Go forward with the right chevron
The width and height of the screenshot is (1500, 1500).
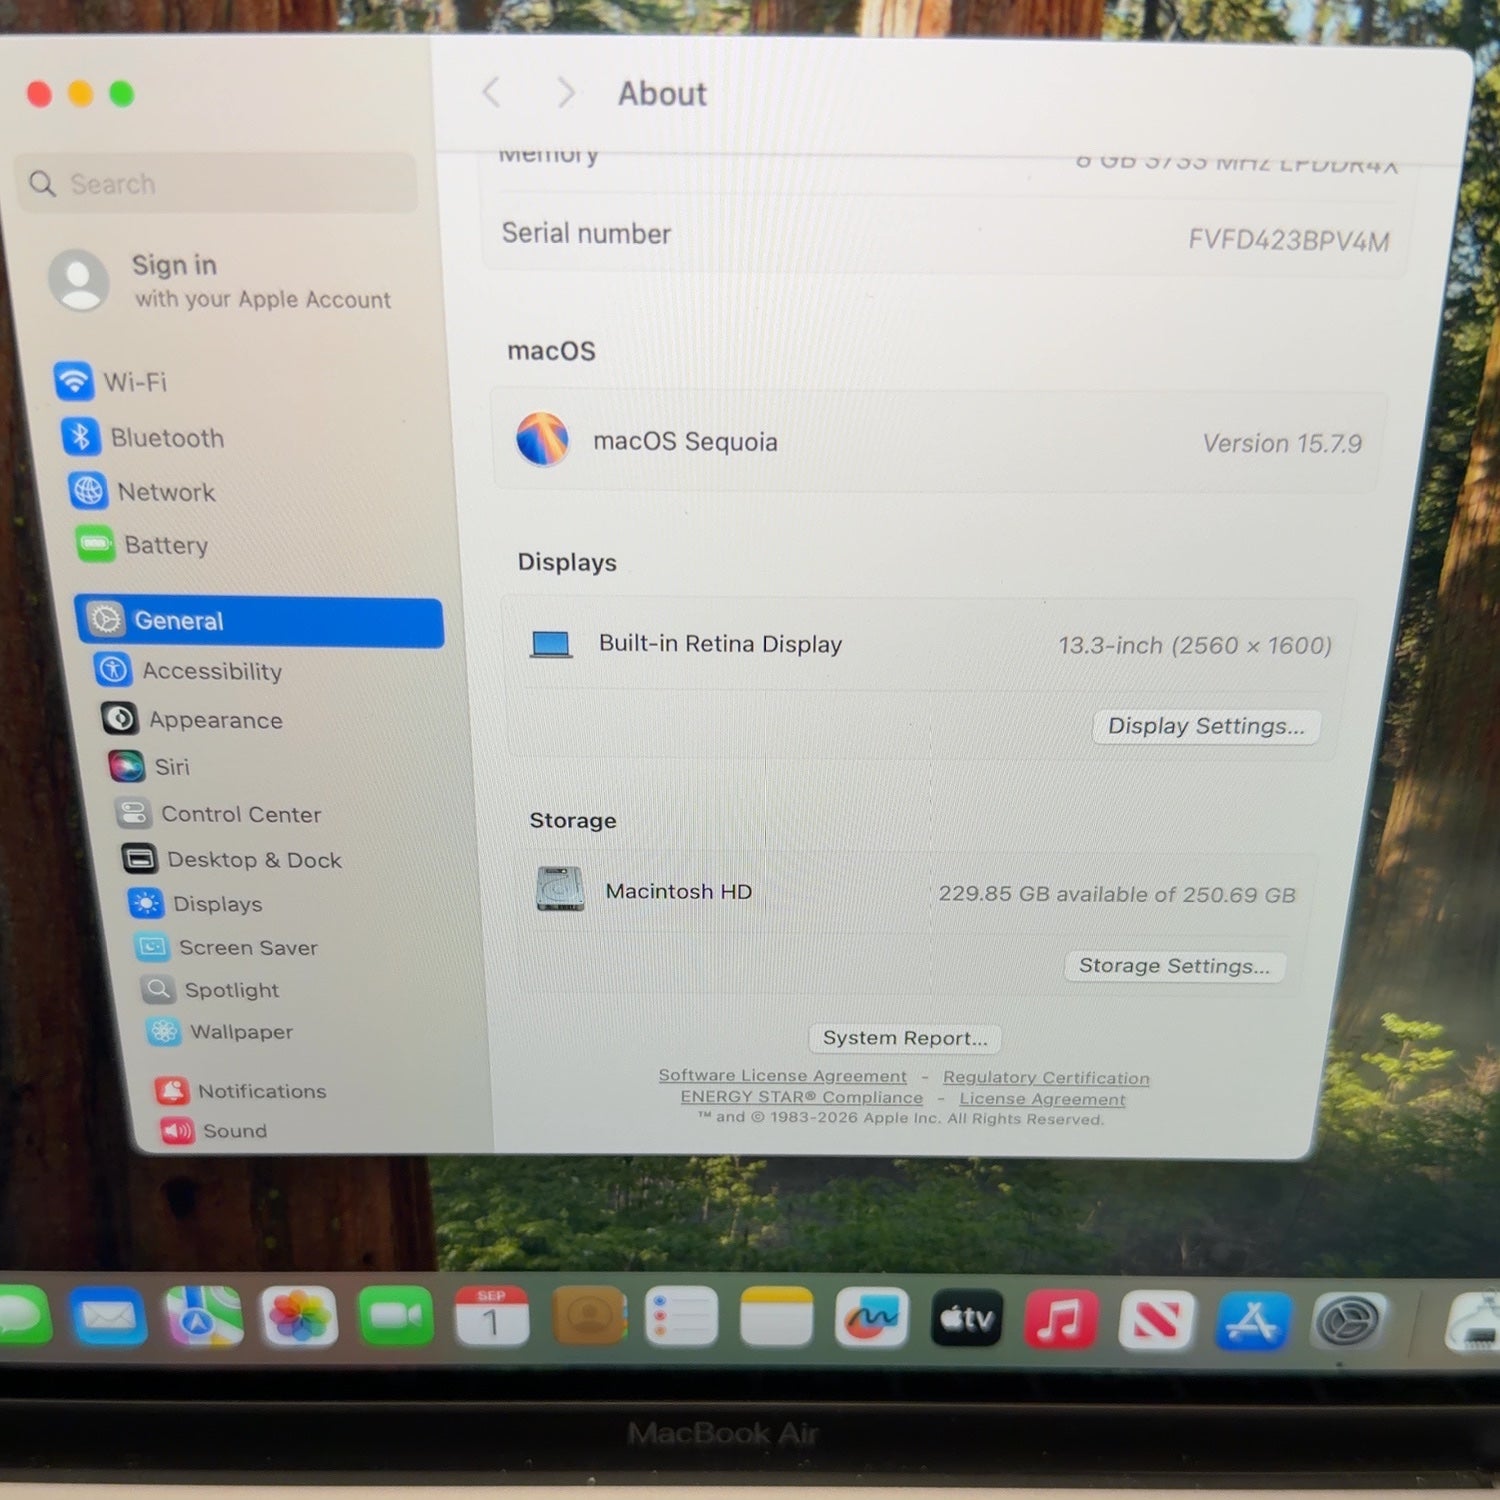[566, 93]
